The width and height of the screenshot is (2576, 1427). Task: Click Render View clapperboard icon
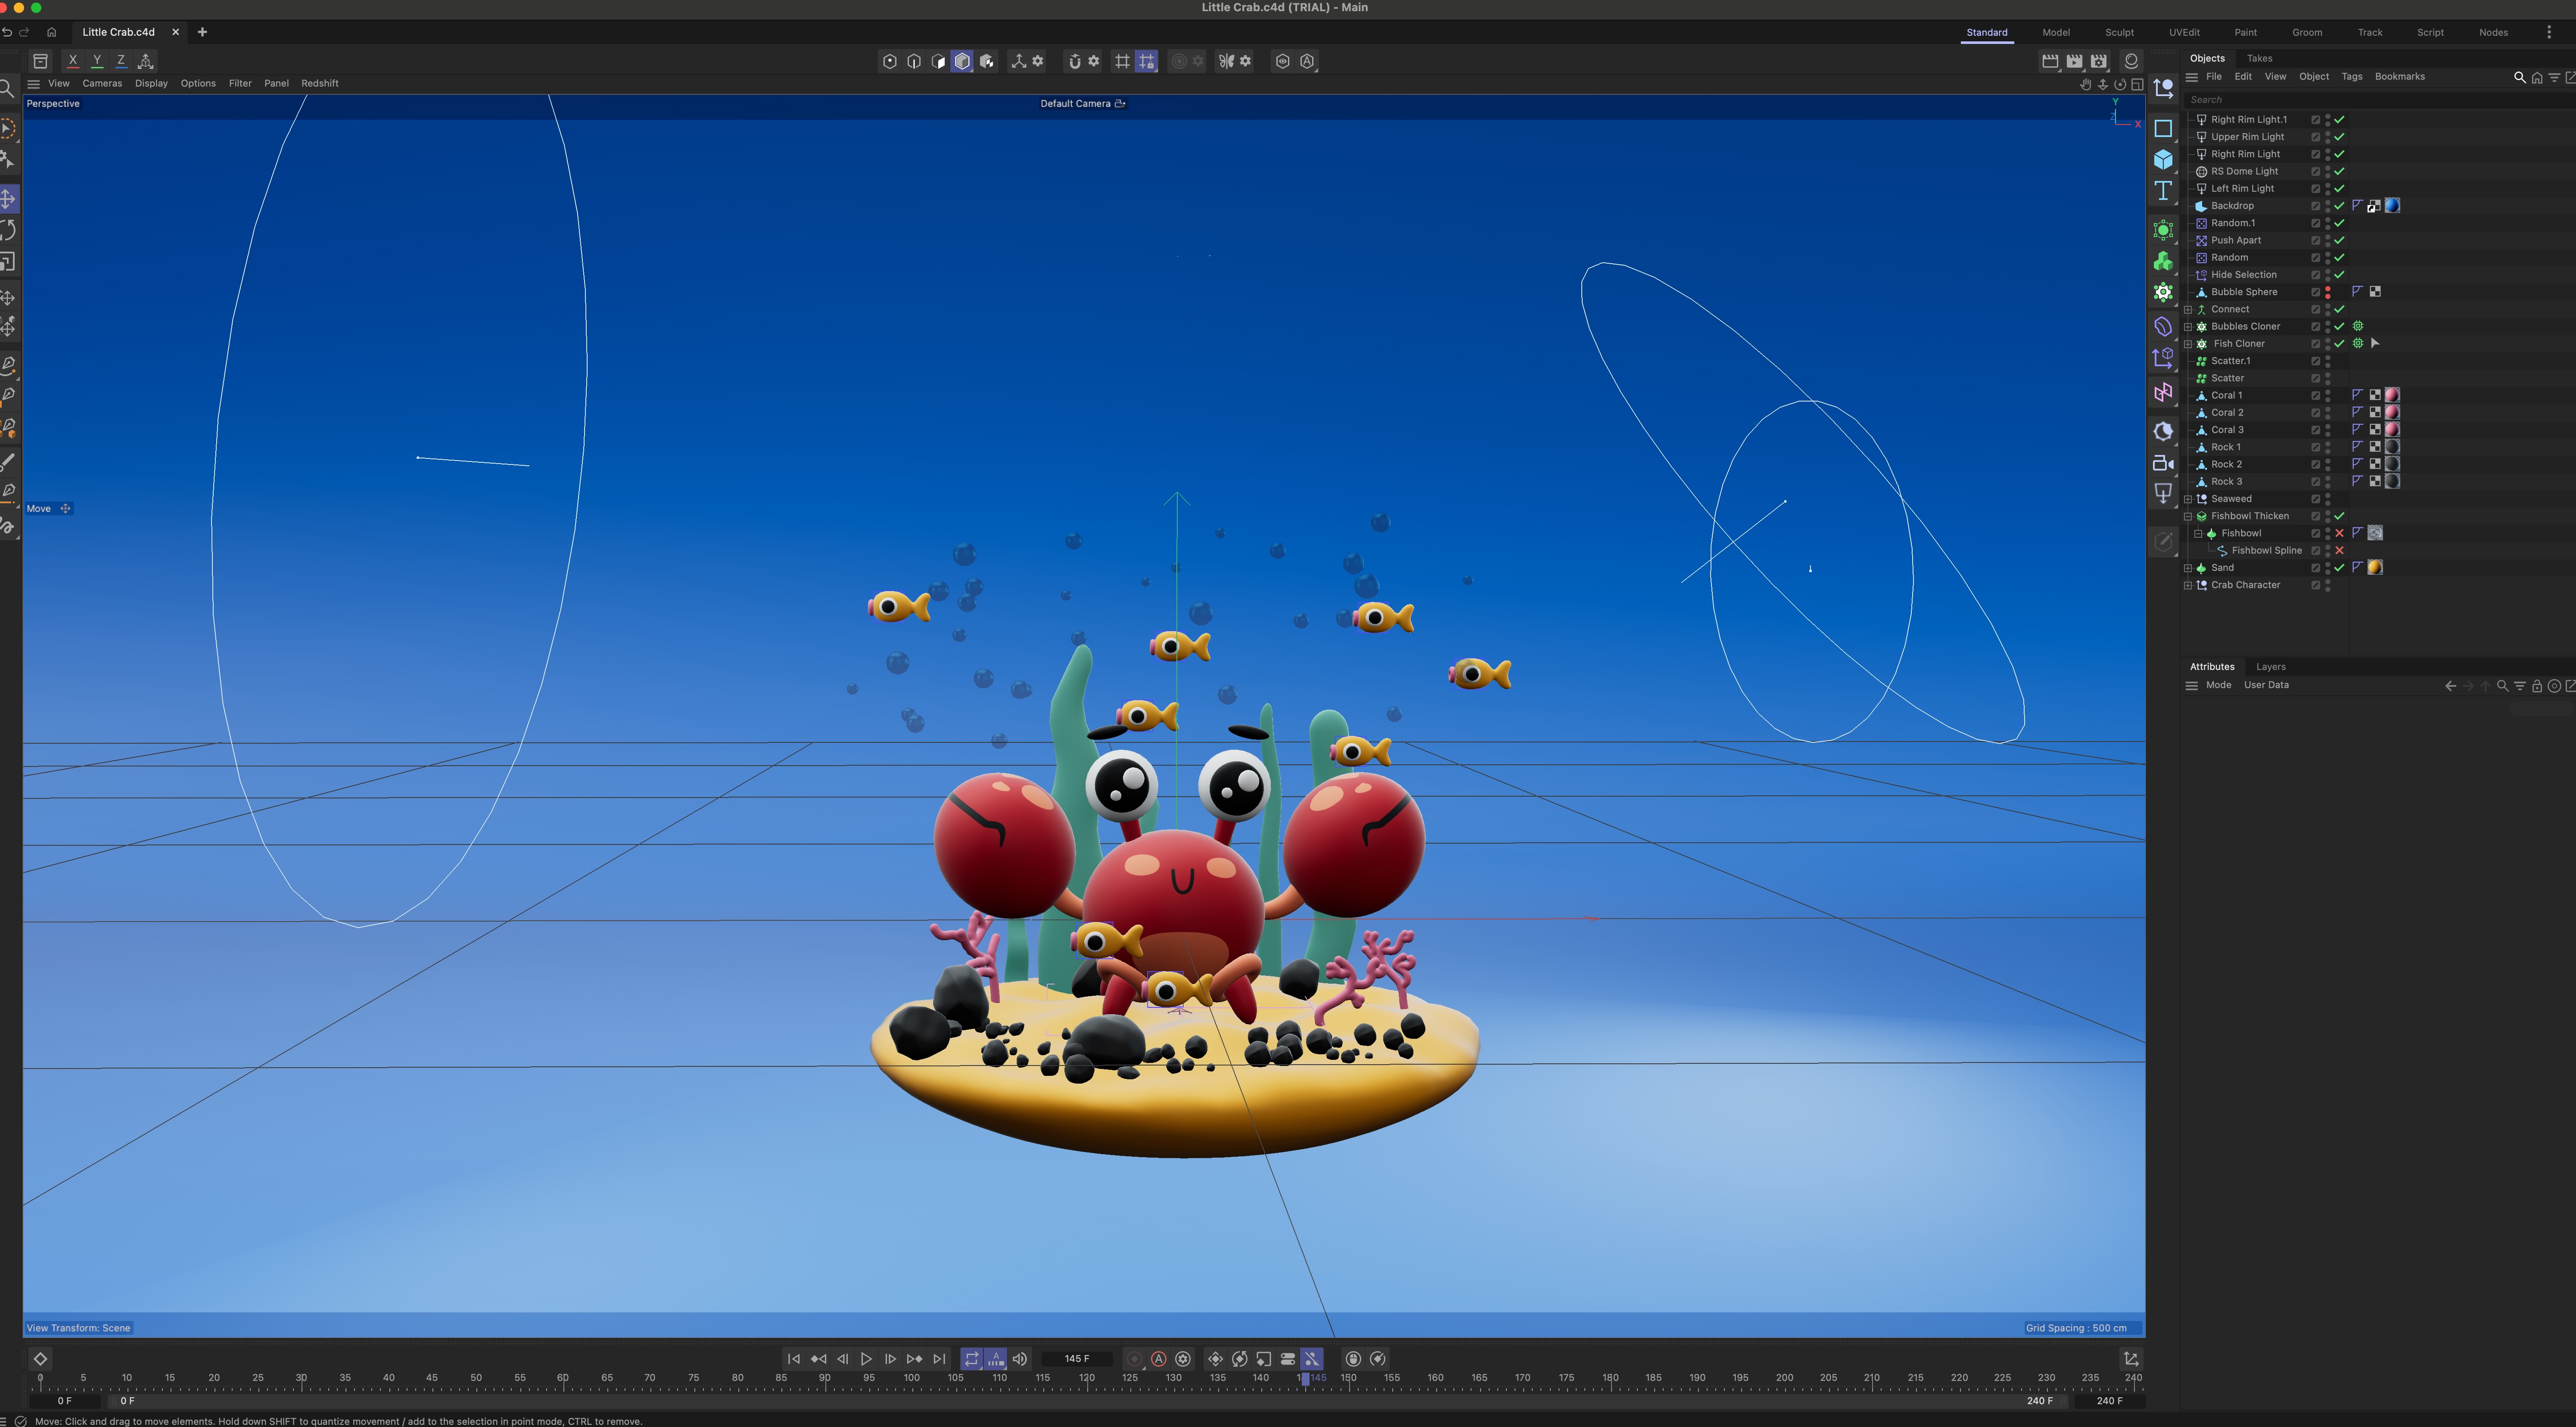tap(2050, 61)
